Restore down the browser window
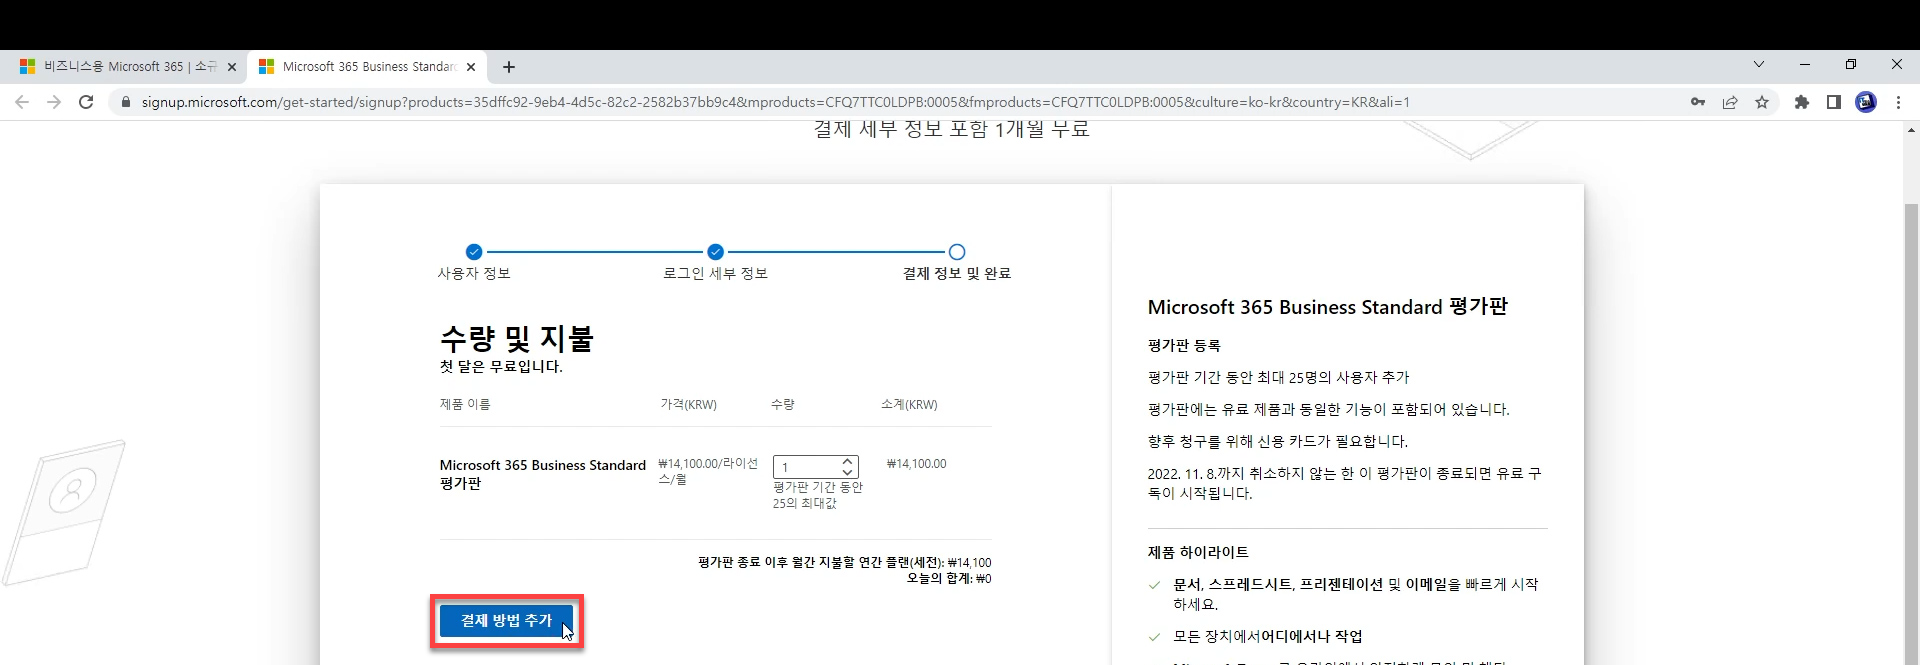This screenshot has height=665, width=1920. [x=1851, y=64]
